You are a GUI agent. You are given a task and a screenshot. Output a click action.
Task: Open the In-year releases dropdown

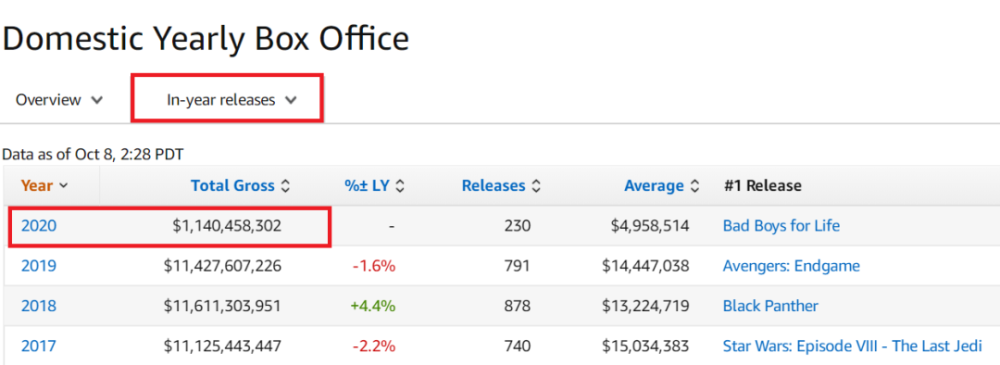pos(232,100)
